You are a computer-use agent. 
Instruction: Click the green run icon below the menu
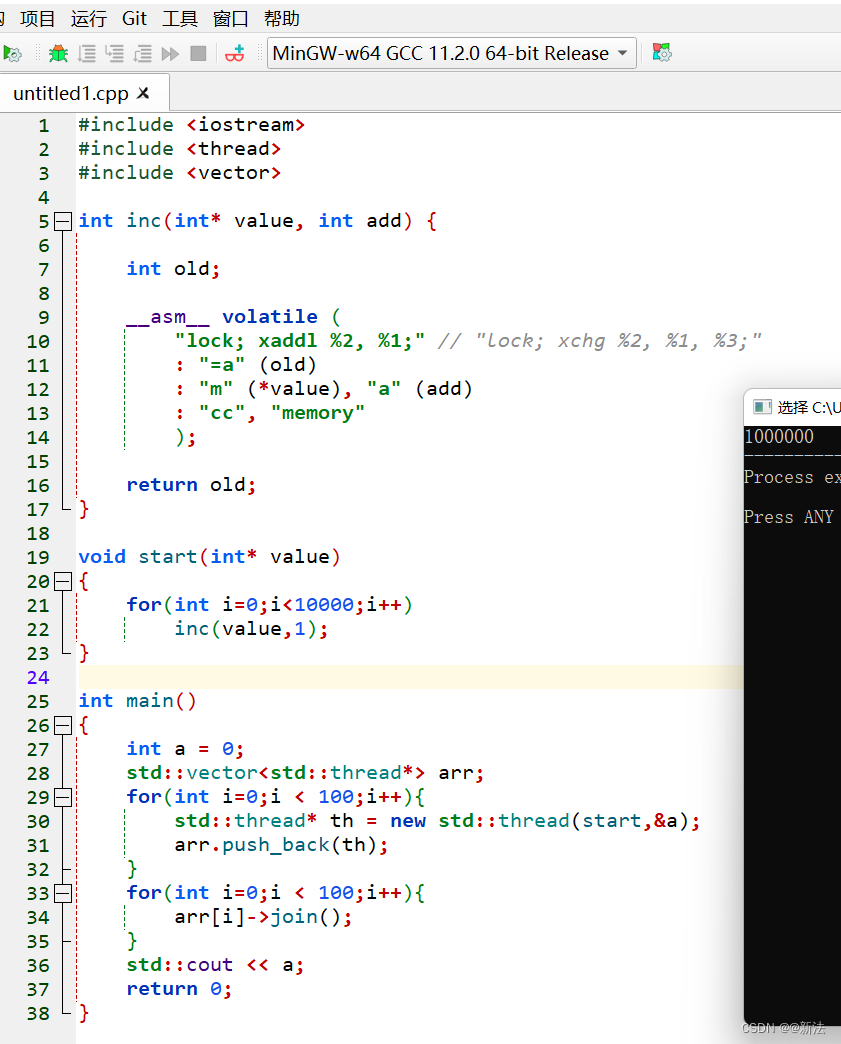click(x=13, y=52)
